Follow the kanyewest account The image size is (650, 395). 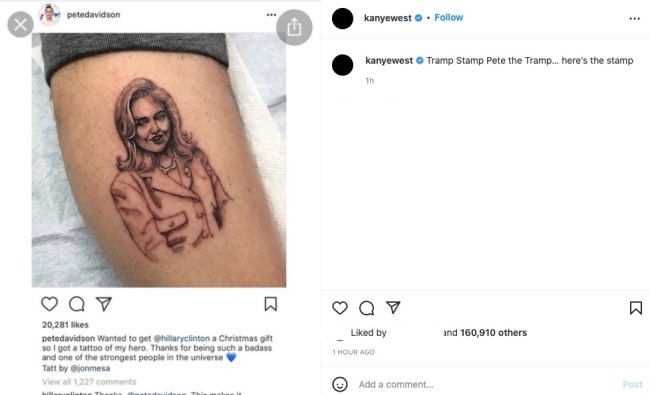click(x=449, y=17)
